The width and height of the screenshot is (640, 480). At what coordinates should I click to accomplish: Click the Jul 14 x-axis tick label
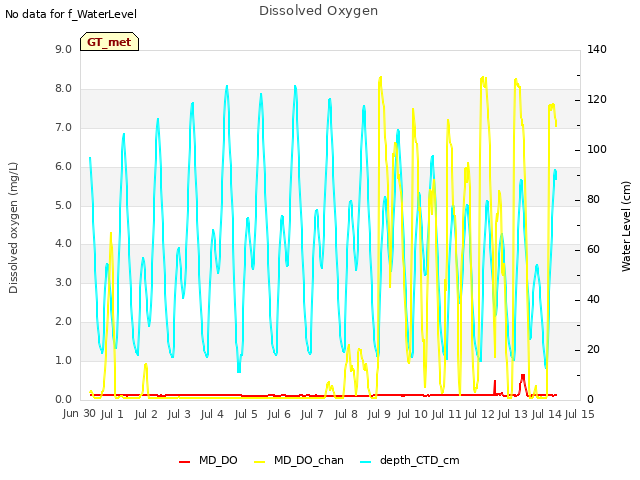(547, 414)
